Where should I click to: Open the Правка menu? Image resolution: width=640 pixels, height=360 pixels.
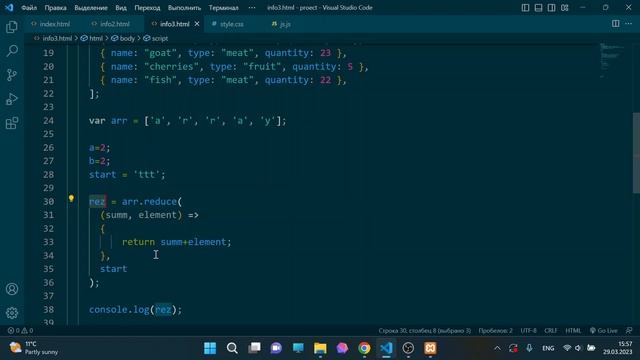[x=56, y=8]
